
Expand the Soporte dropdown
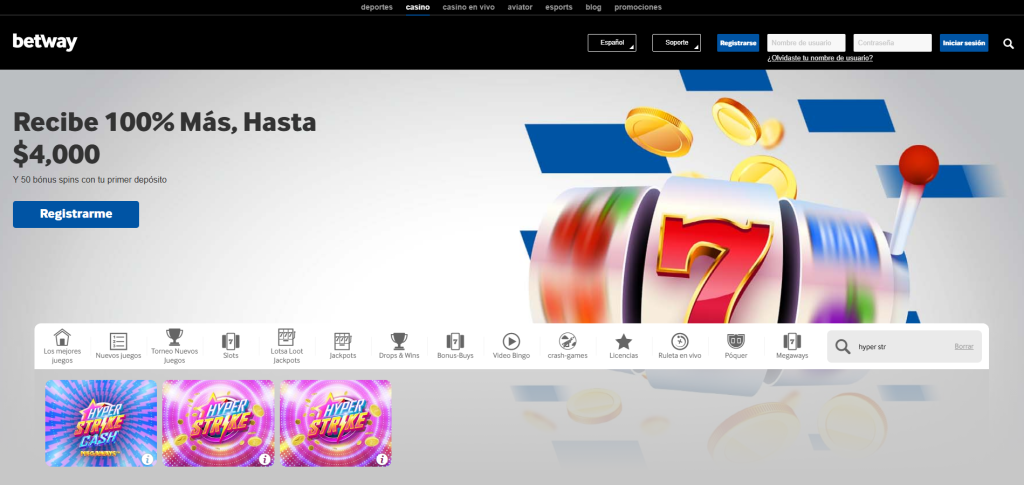pyautogui.click(x=677, y=43)
